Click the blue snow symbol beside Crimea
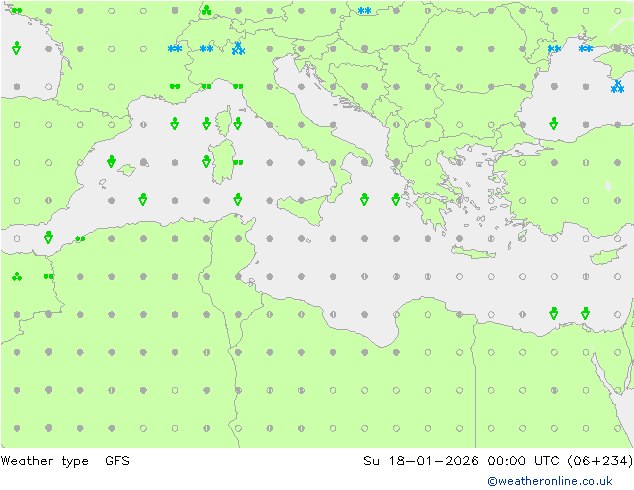 (617, 87)
